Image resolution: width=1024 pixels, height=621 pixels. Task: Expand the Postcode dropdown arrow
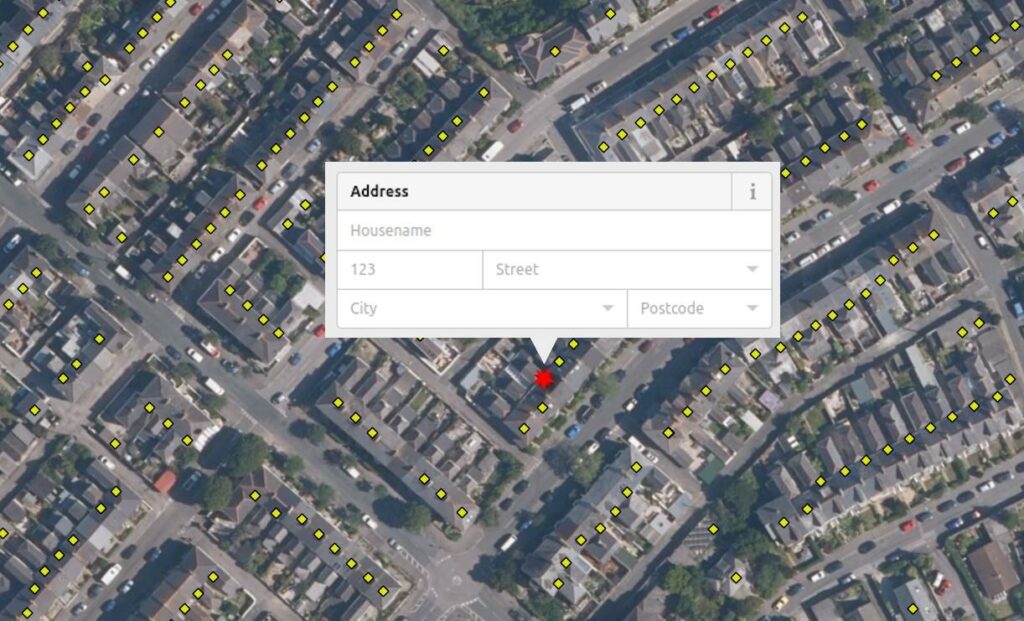(x=752, y=308)
